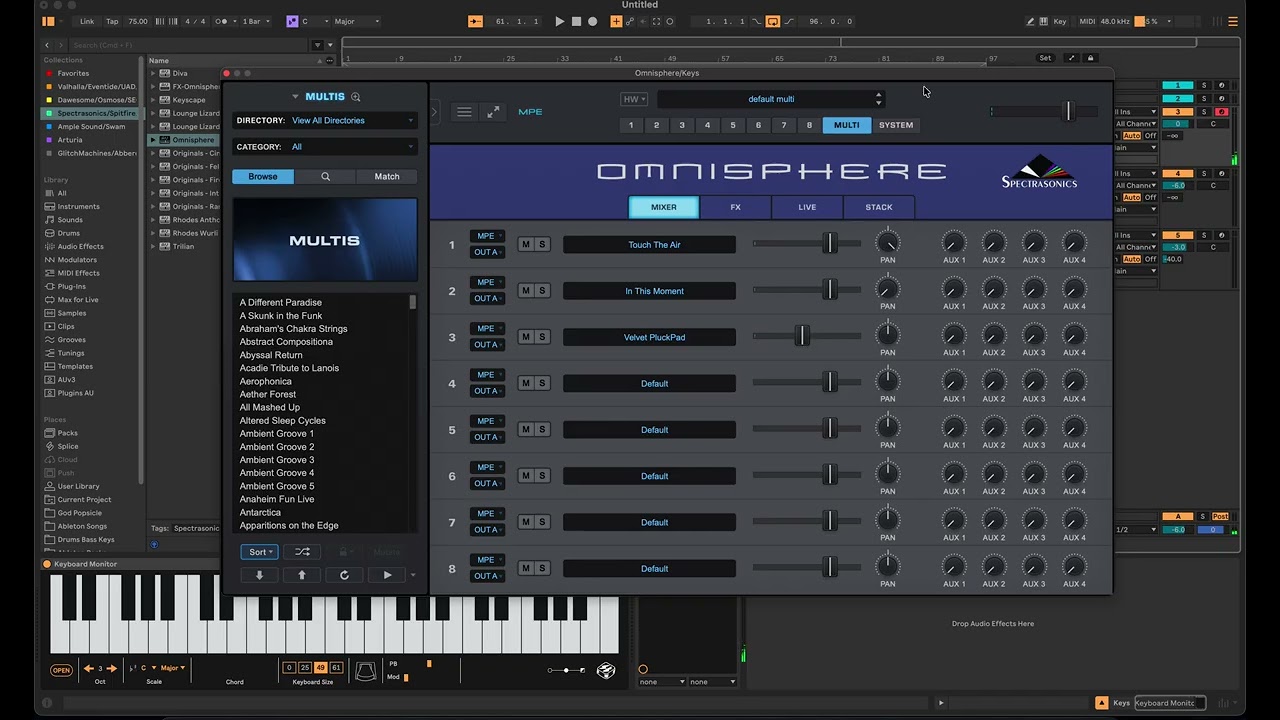This screenshot has height=720, width=1280.
Task: Open the Sort dropdown
Action: pos(259,552)
